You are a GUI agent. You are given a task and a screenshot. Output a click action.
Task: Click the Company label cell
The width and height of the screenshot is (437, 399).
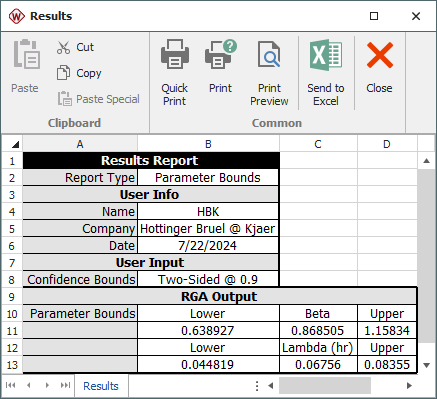tap(80, 229)
